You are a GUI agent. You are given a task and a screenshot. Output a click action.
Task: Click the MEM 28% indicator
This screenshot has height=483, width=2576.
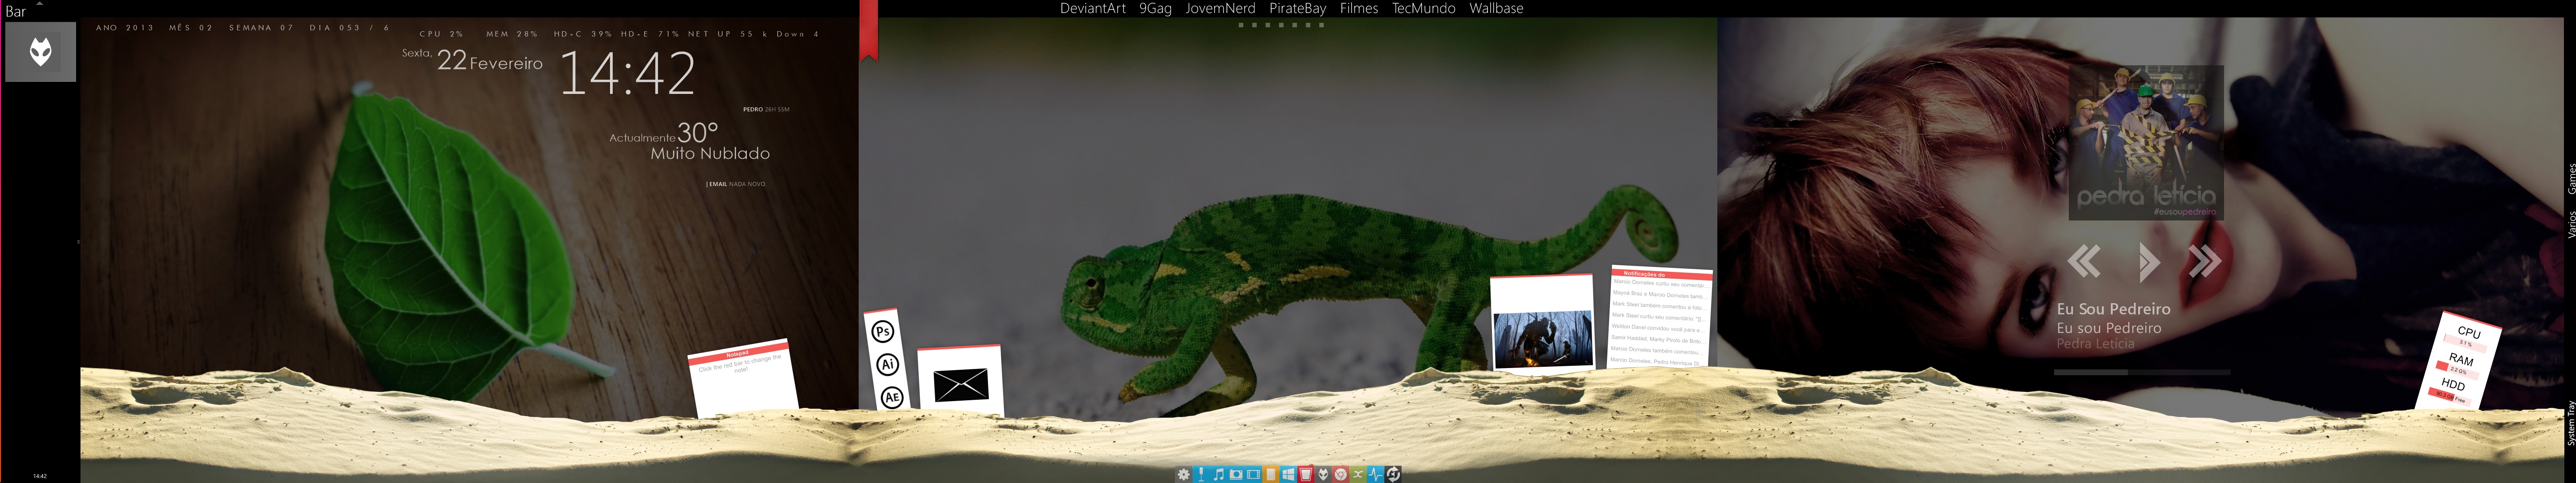tap(512, 34)
